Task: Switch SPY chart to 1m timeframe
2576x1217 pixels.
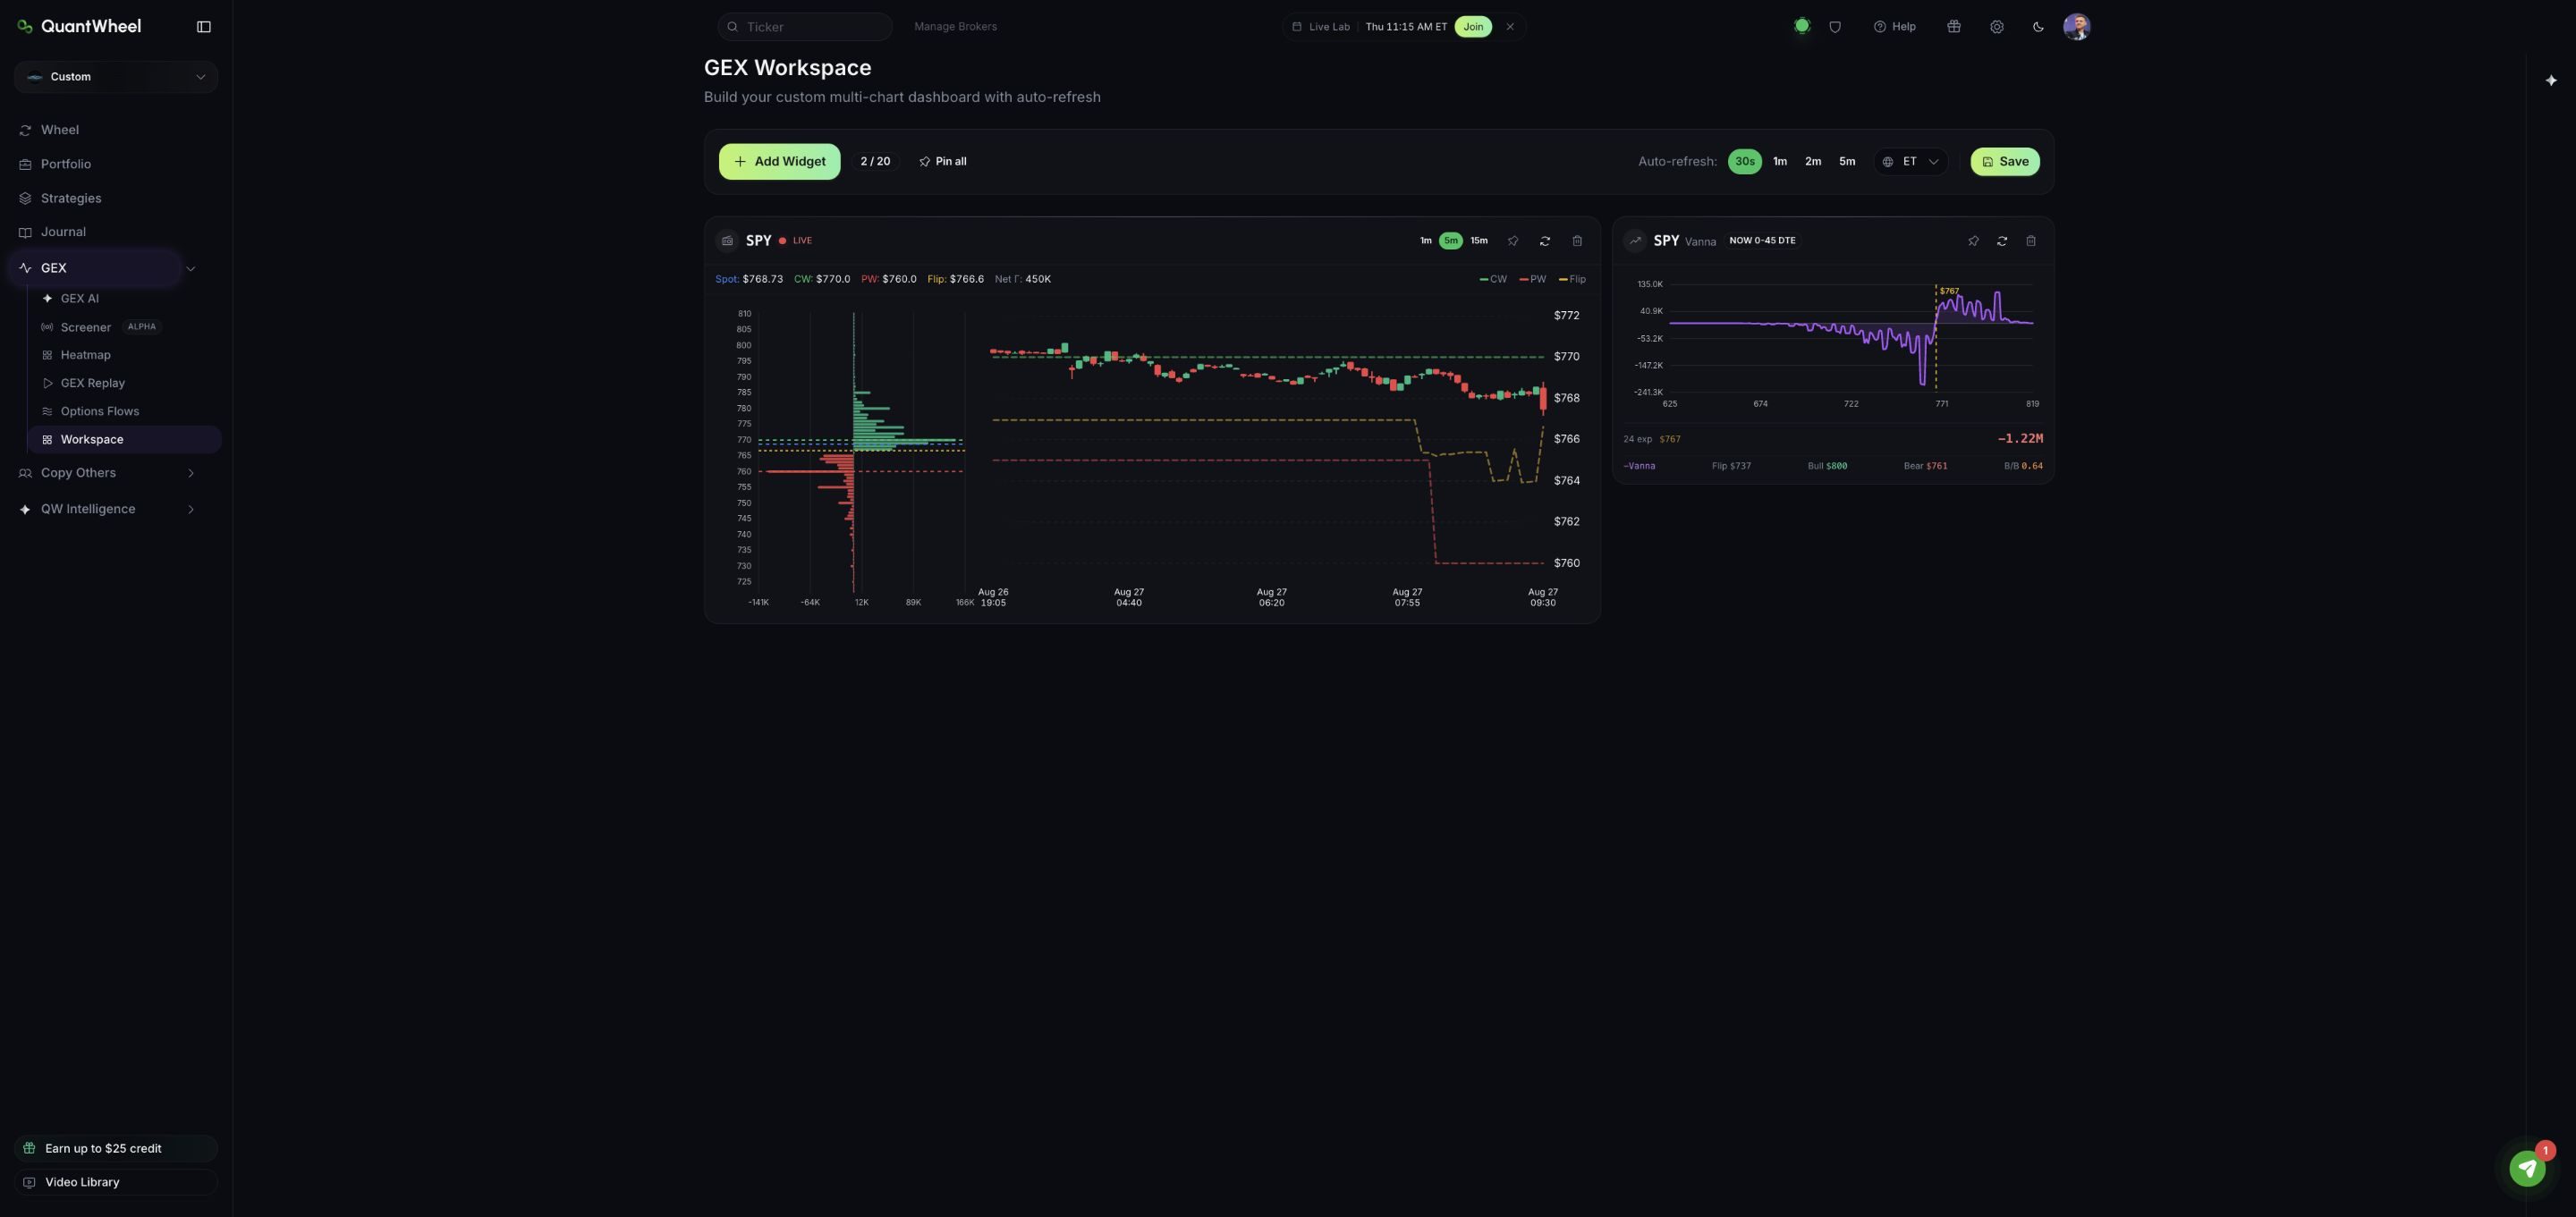Action: (x=1426, y=241)
